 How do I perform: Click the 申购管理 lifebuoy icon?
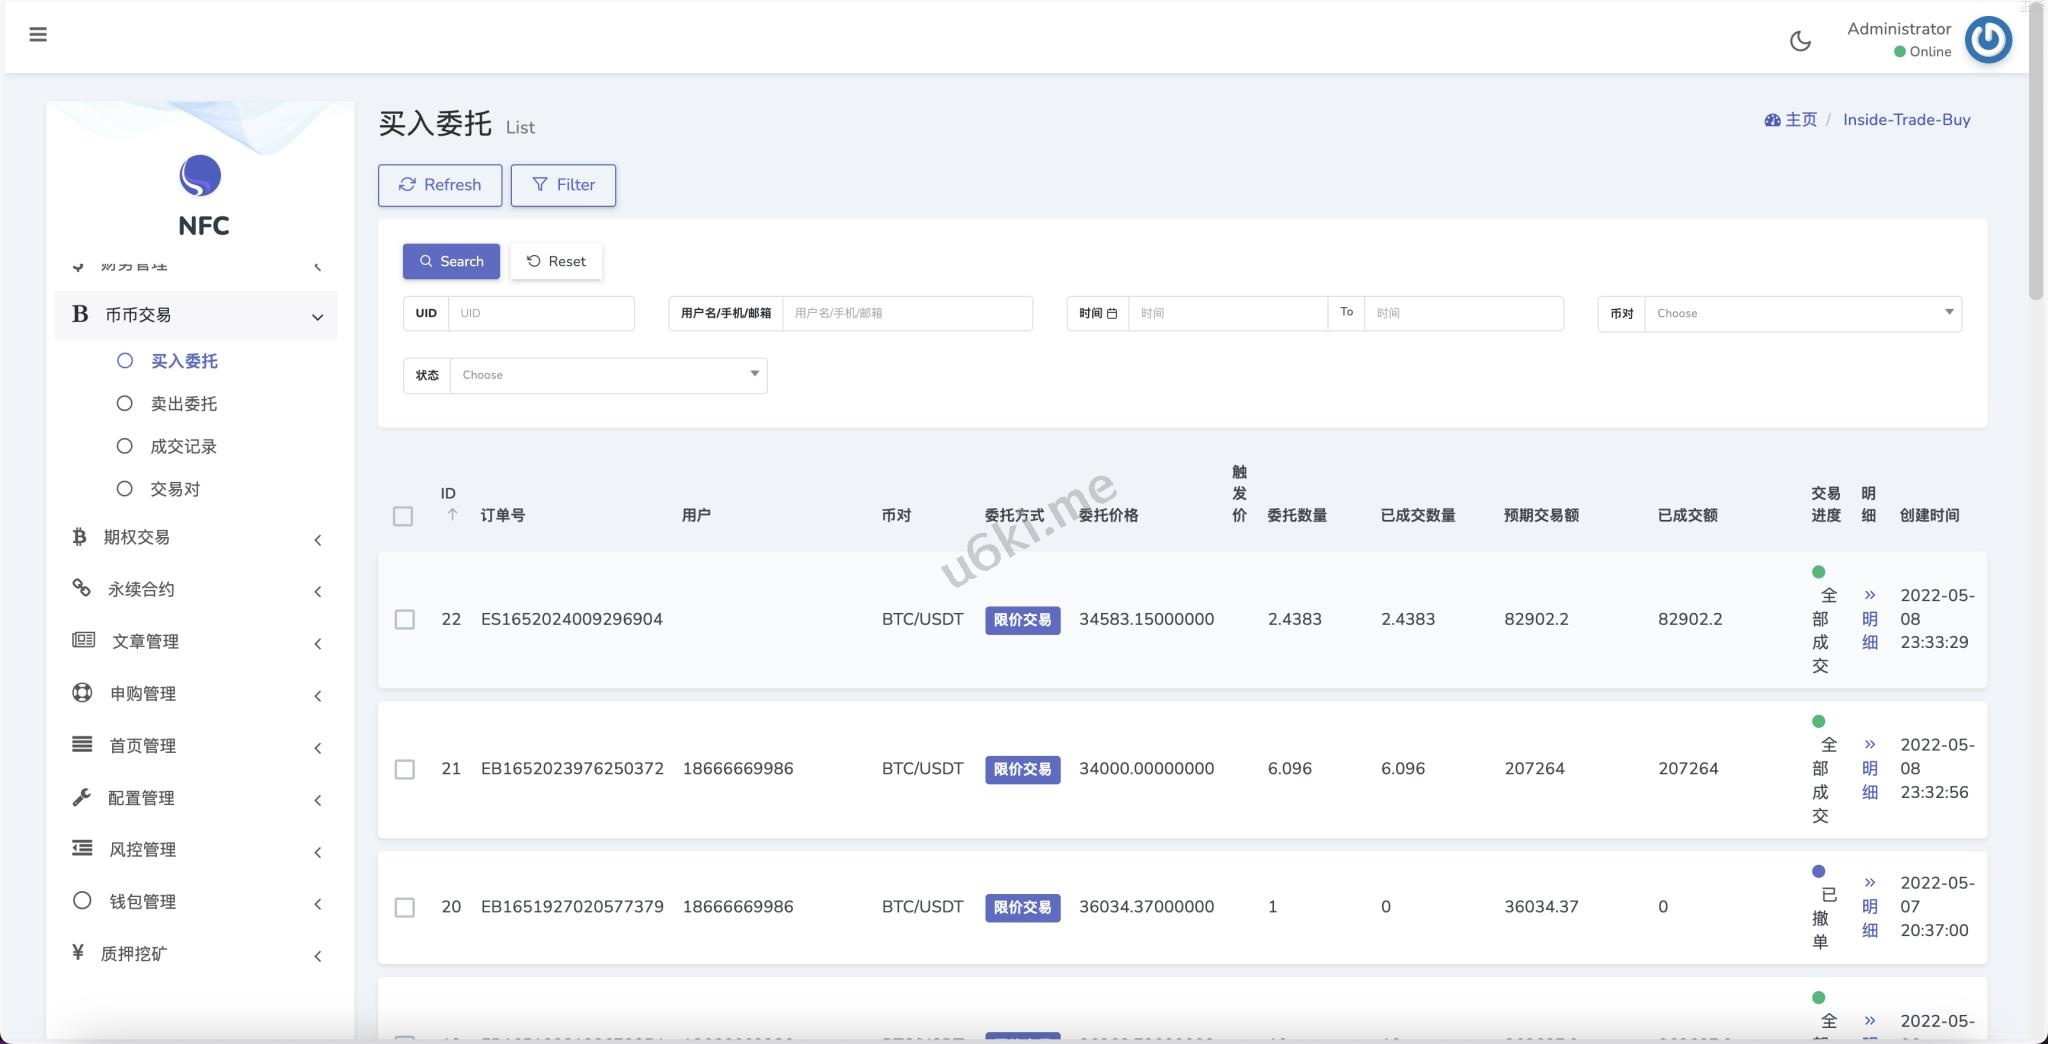click(82, 693)
